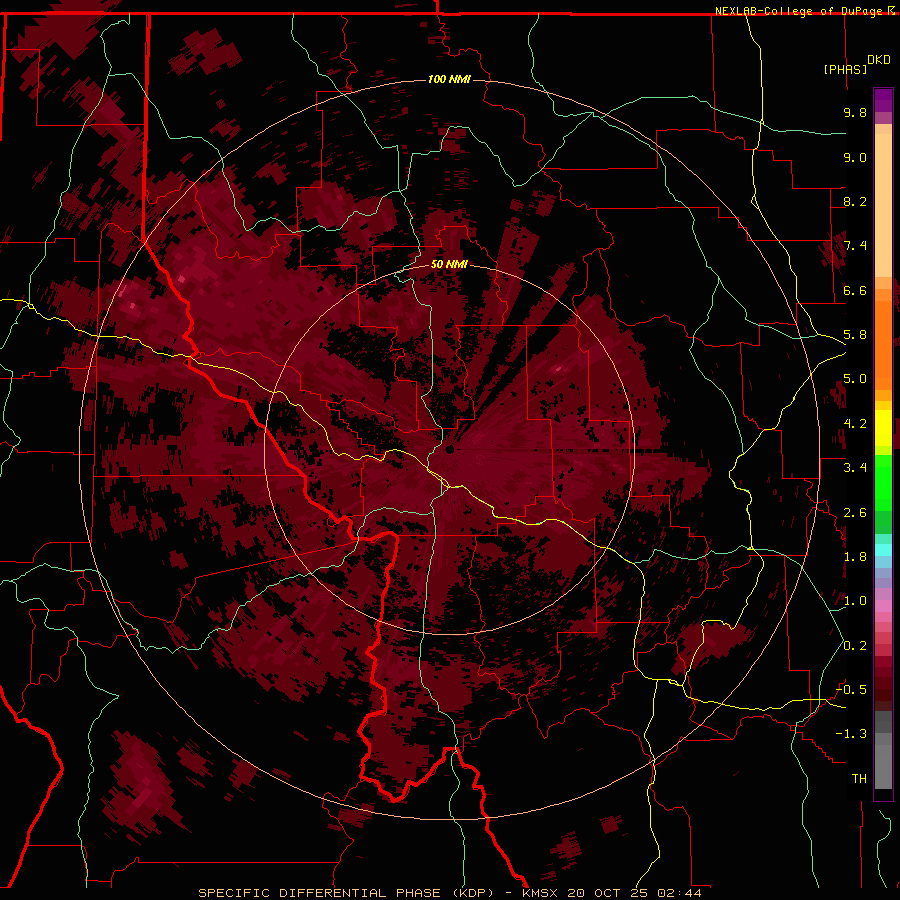This screenshot has height=900, width=900.
Task: Click the 5.8 legend value
Action: pos(855,335)
